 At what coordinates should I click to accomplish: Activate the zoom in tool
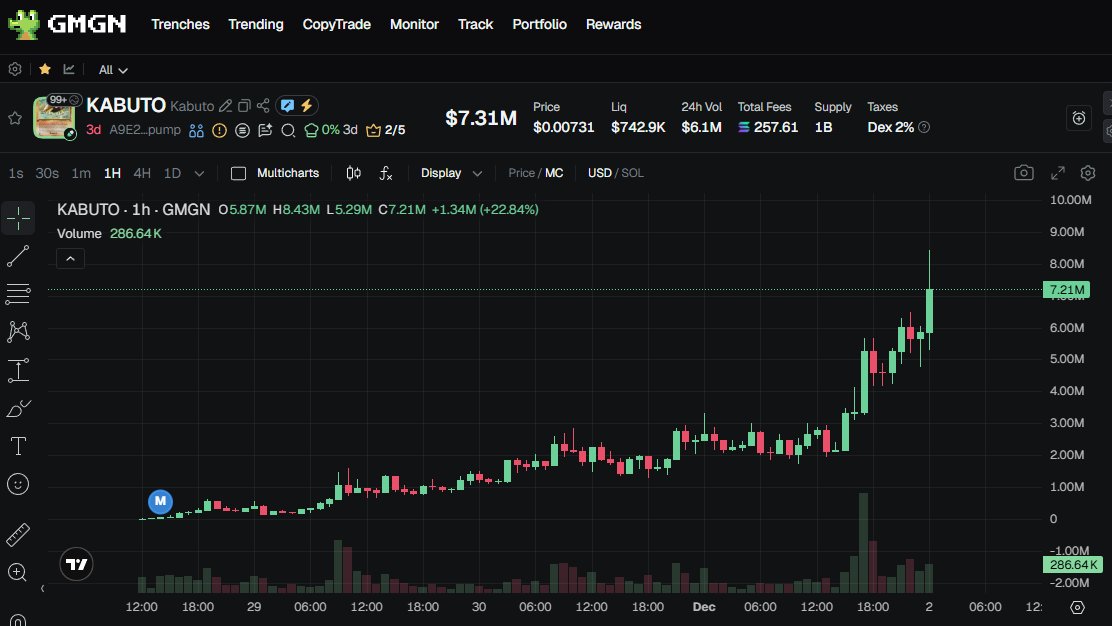[18, 572]
